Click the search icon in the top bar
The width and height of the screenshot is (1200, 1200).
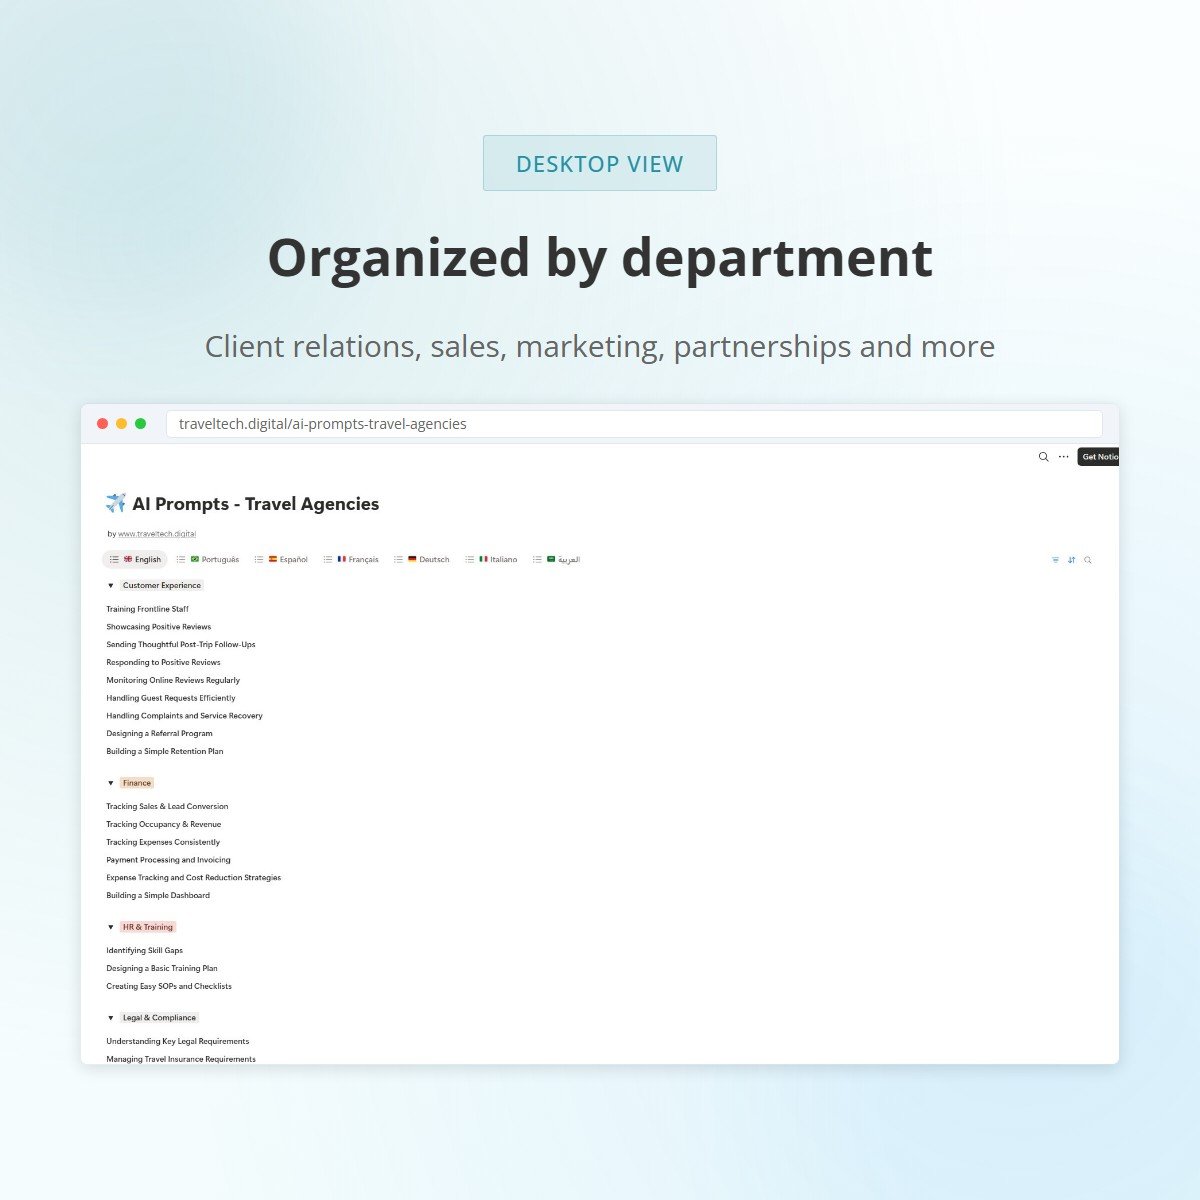1043,457
